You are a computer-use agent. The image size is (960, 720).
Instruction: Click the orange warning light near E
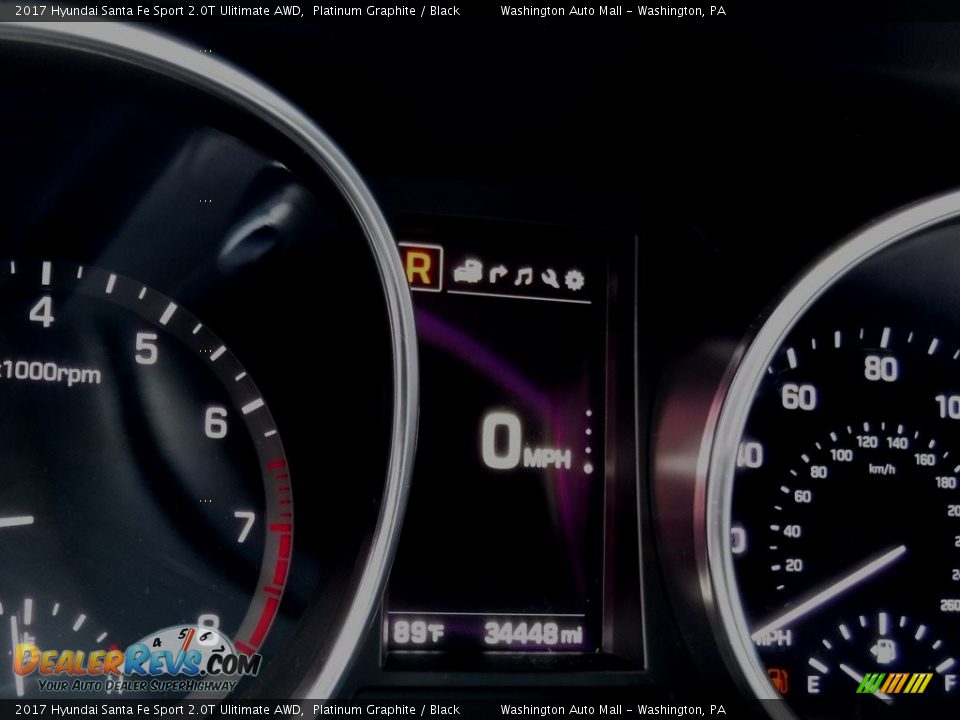[777, 681]
